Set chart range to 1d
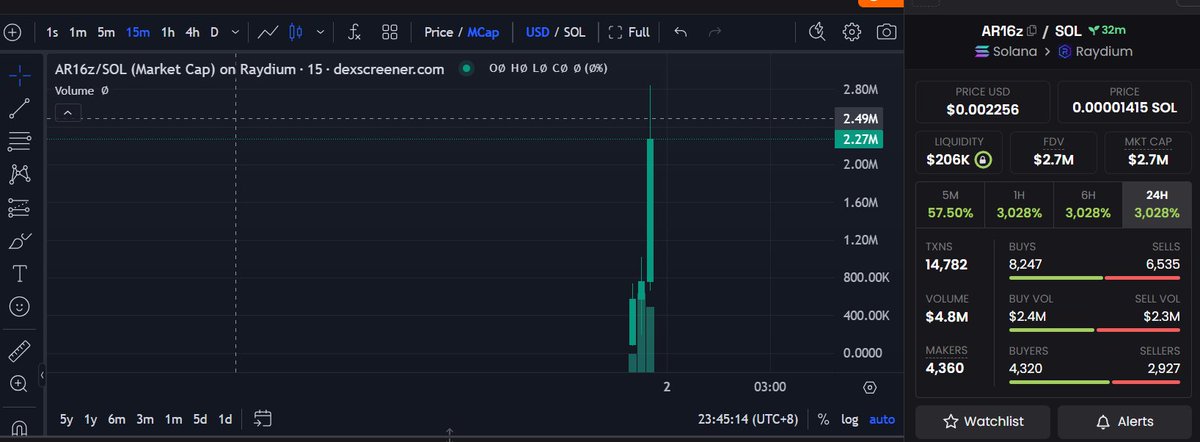Screen dimensions: 1200x442 pos(225,420)
